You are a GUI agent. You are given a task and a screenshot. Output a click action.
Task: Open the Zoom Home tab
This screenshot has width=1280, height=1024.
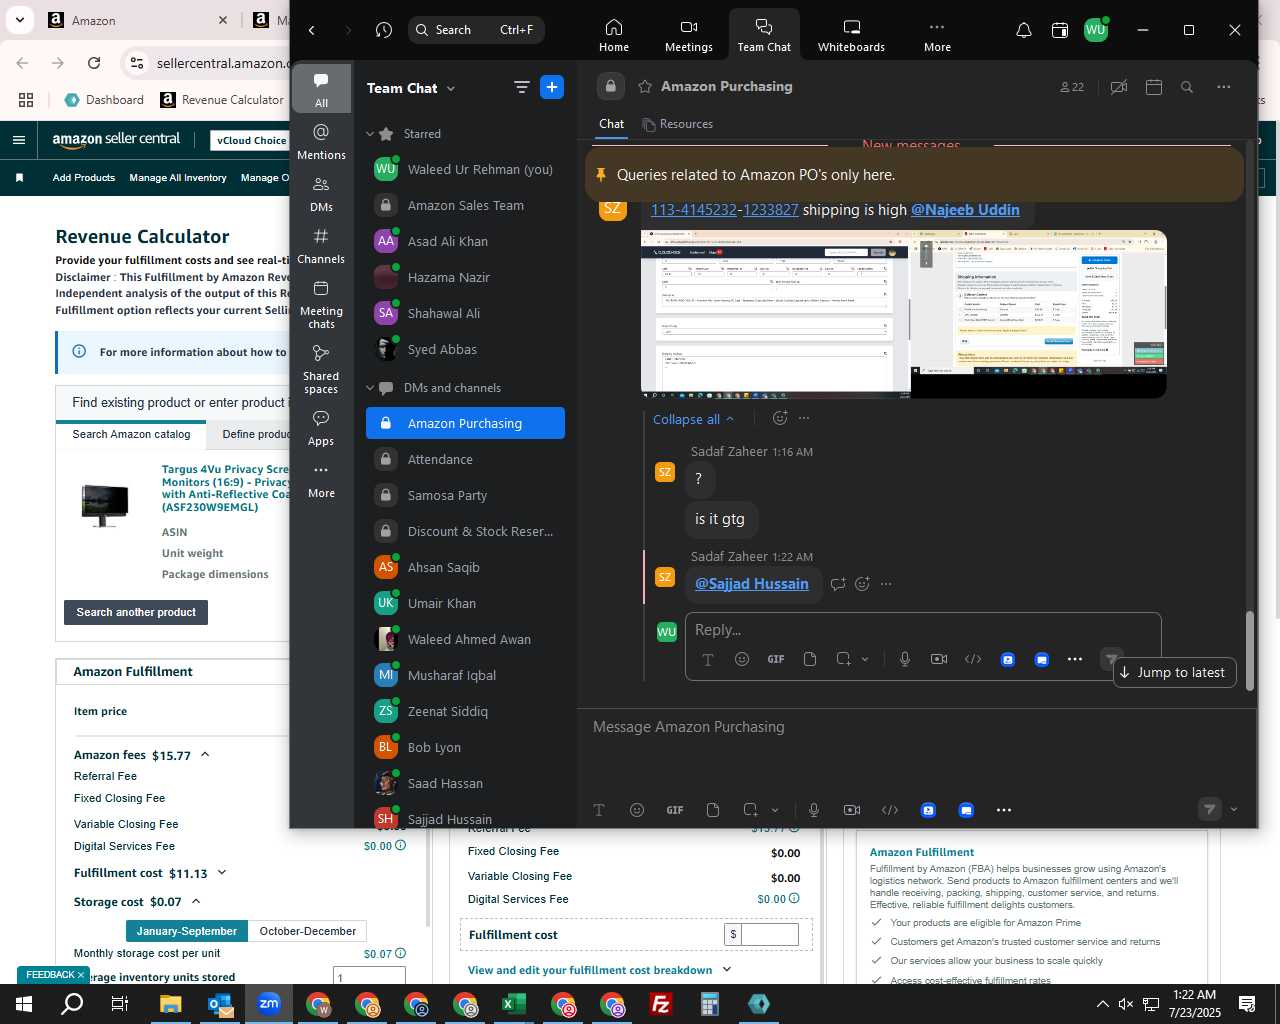614,34
